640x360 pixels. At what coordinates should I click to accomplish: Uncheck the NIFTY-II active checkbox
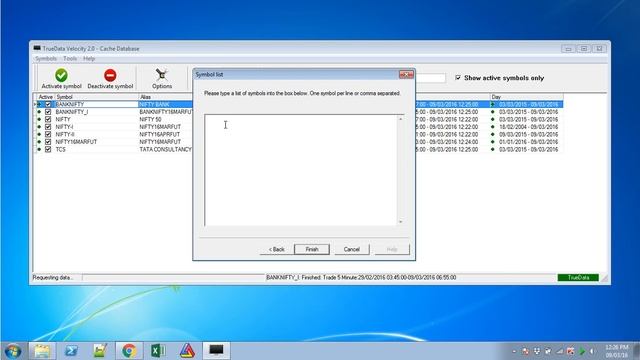[x=48, y=134]
